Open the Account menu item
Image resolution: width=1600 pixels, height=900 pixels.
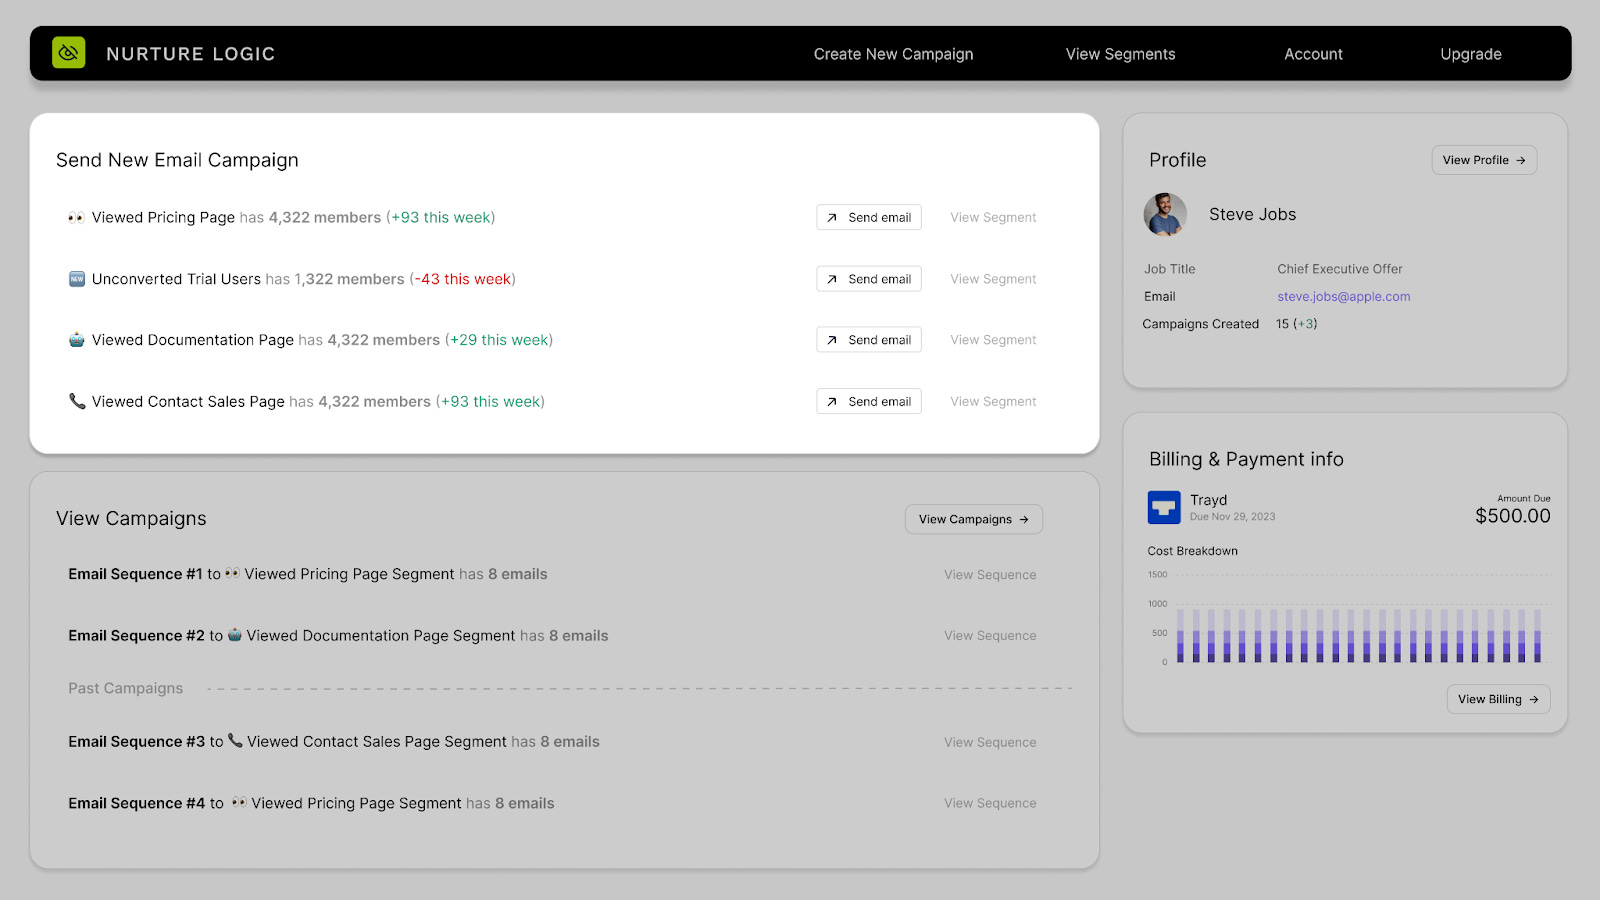tap(1313, 54)
